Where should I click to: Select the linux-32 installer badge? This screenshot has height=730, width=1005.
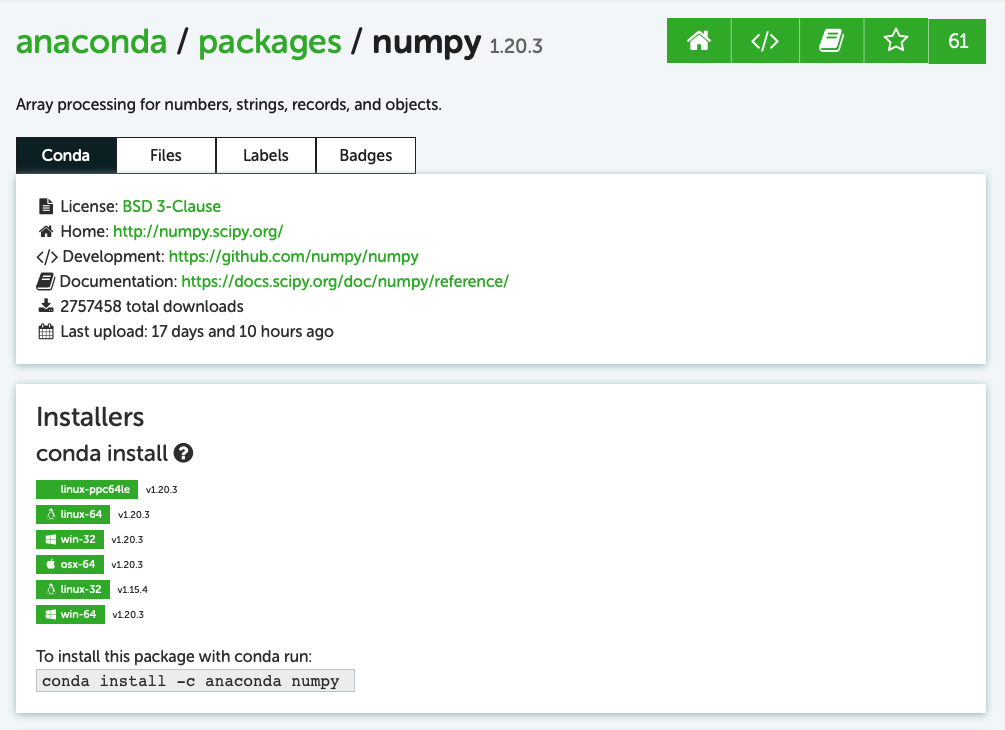tap(72, 589)
